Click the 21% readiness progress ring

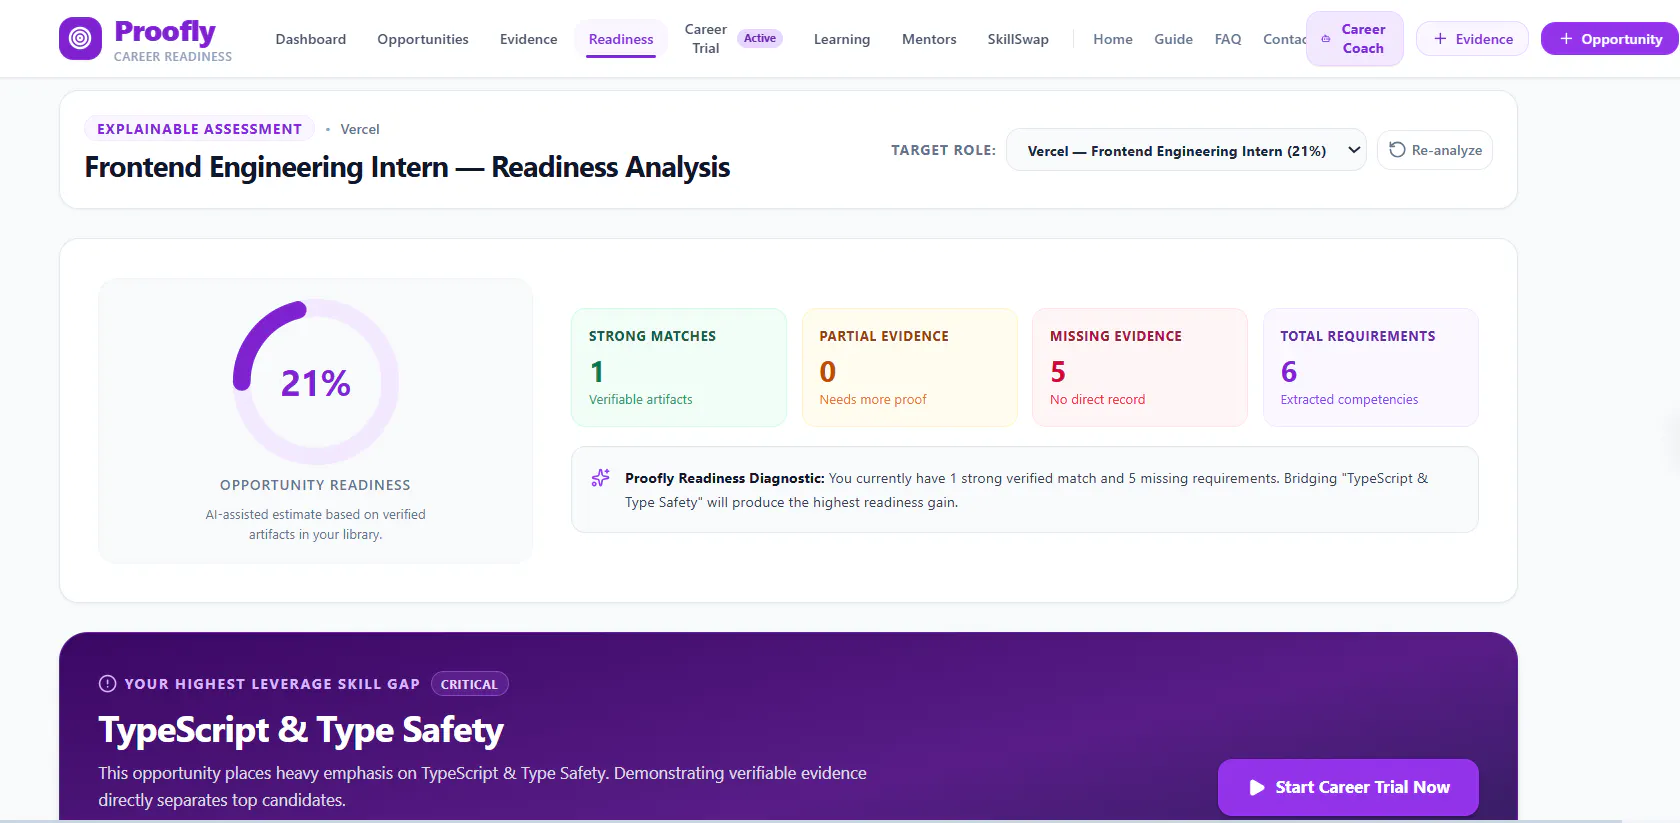315,382
